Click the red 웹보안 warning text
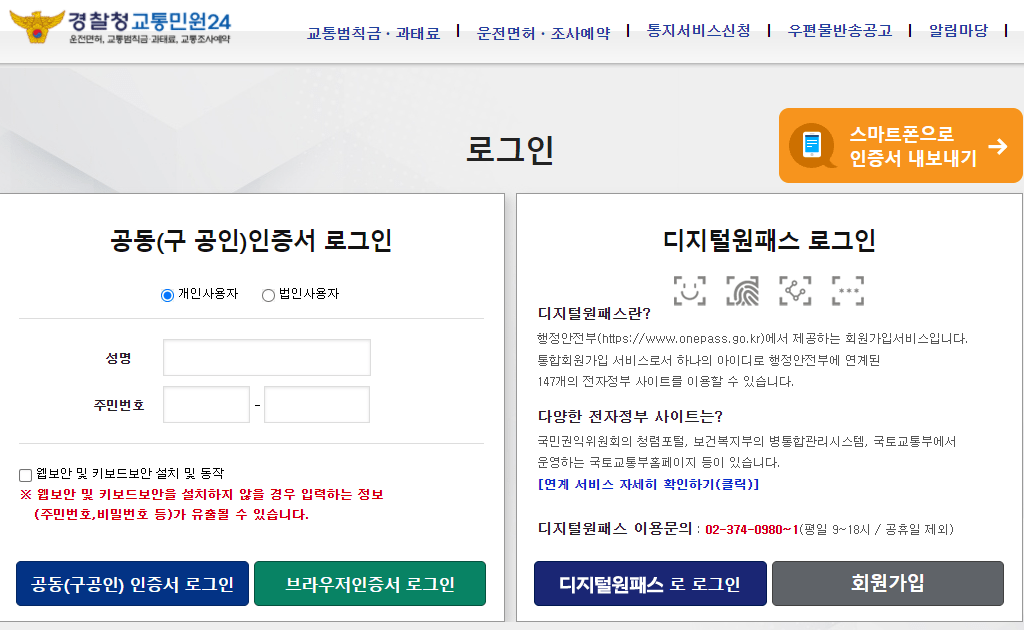 (x=202, y=504)
